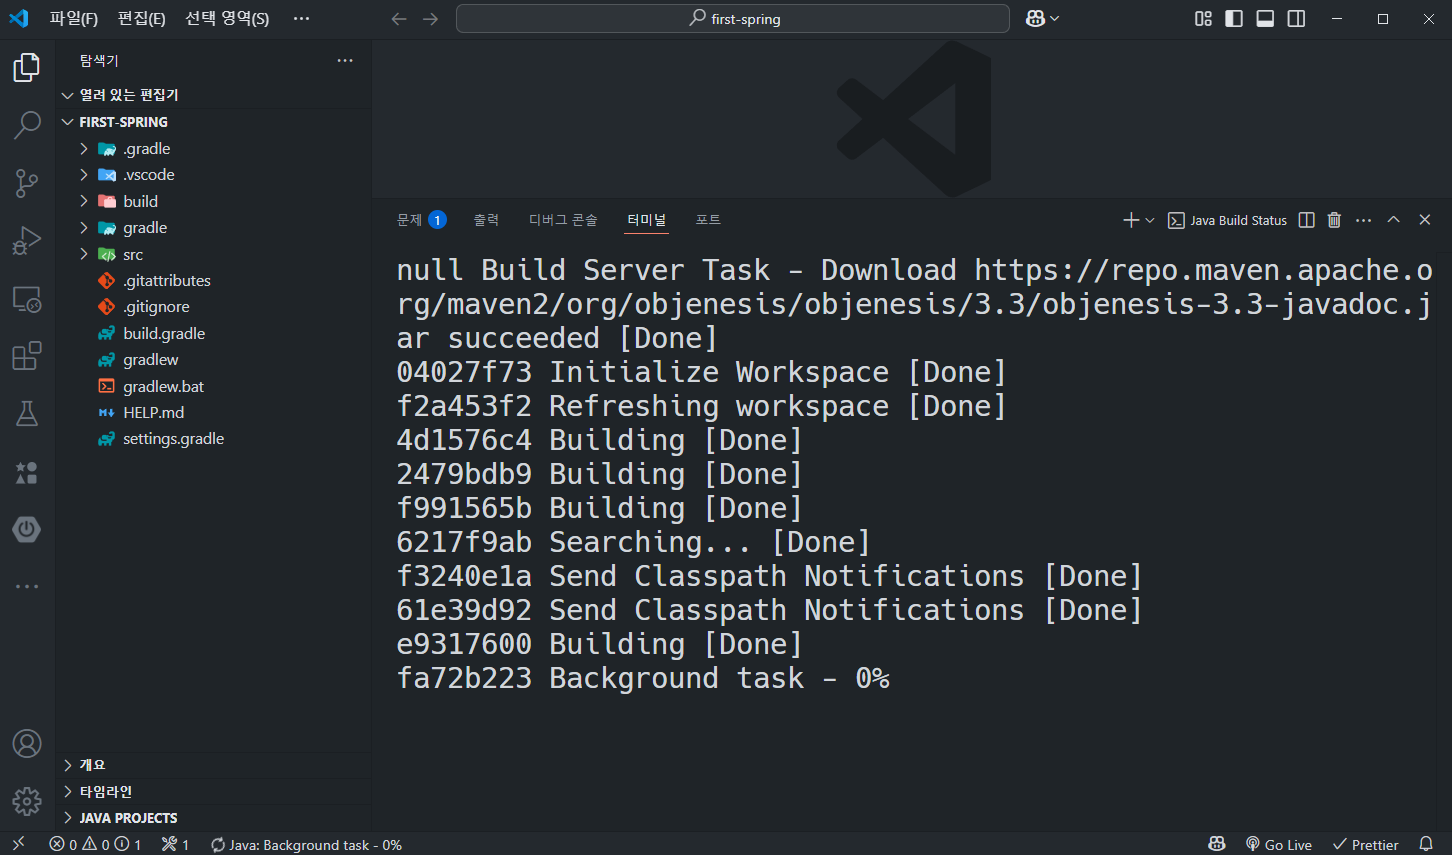Open the Spring Boot Dashboard icon
The height and width of the screenshot is (855, 1452).
pos(27,529)
